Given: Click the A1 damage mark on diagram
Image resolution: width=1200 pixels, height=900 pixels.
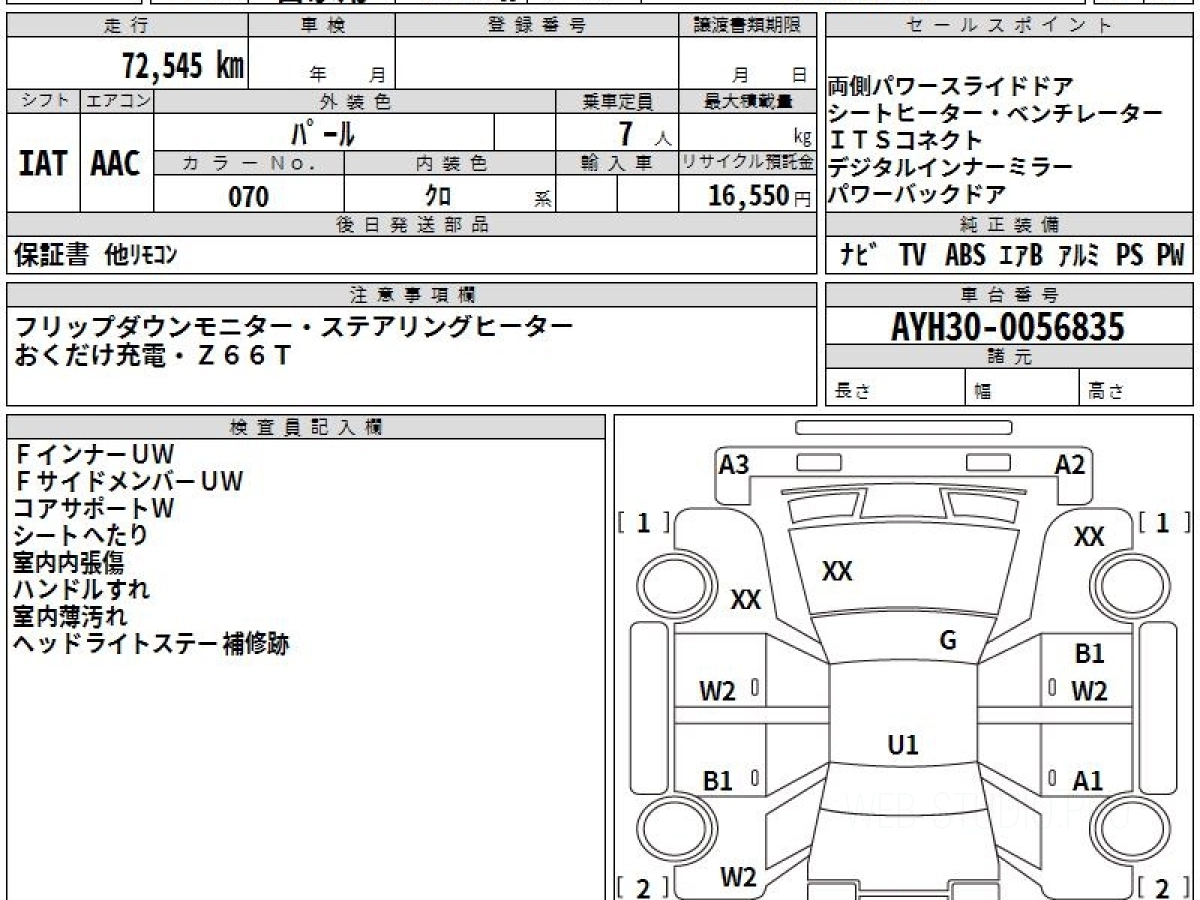Looking at the screenshot, I should pos(1088,780).
